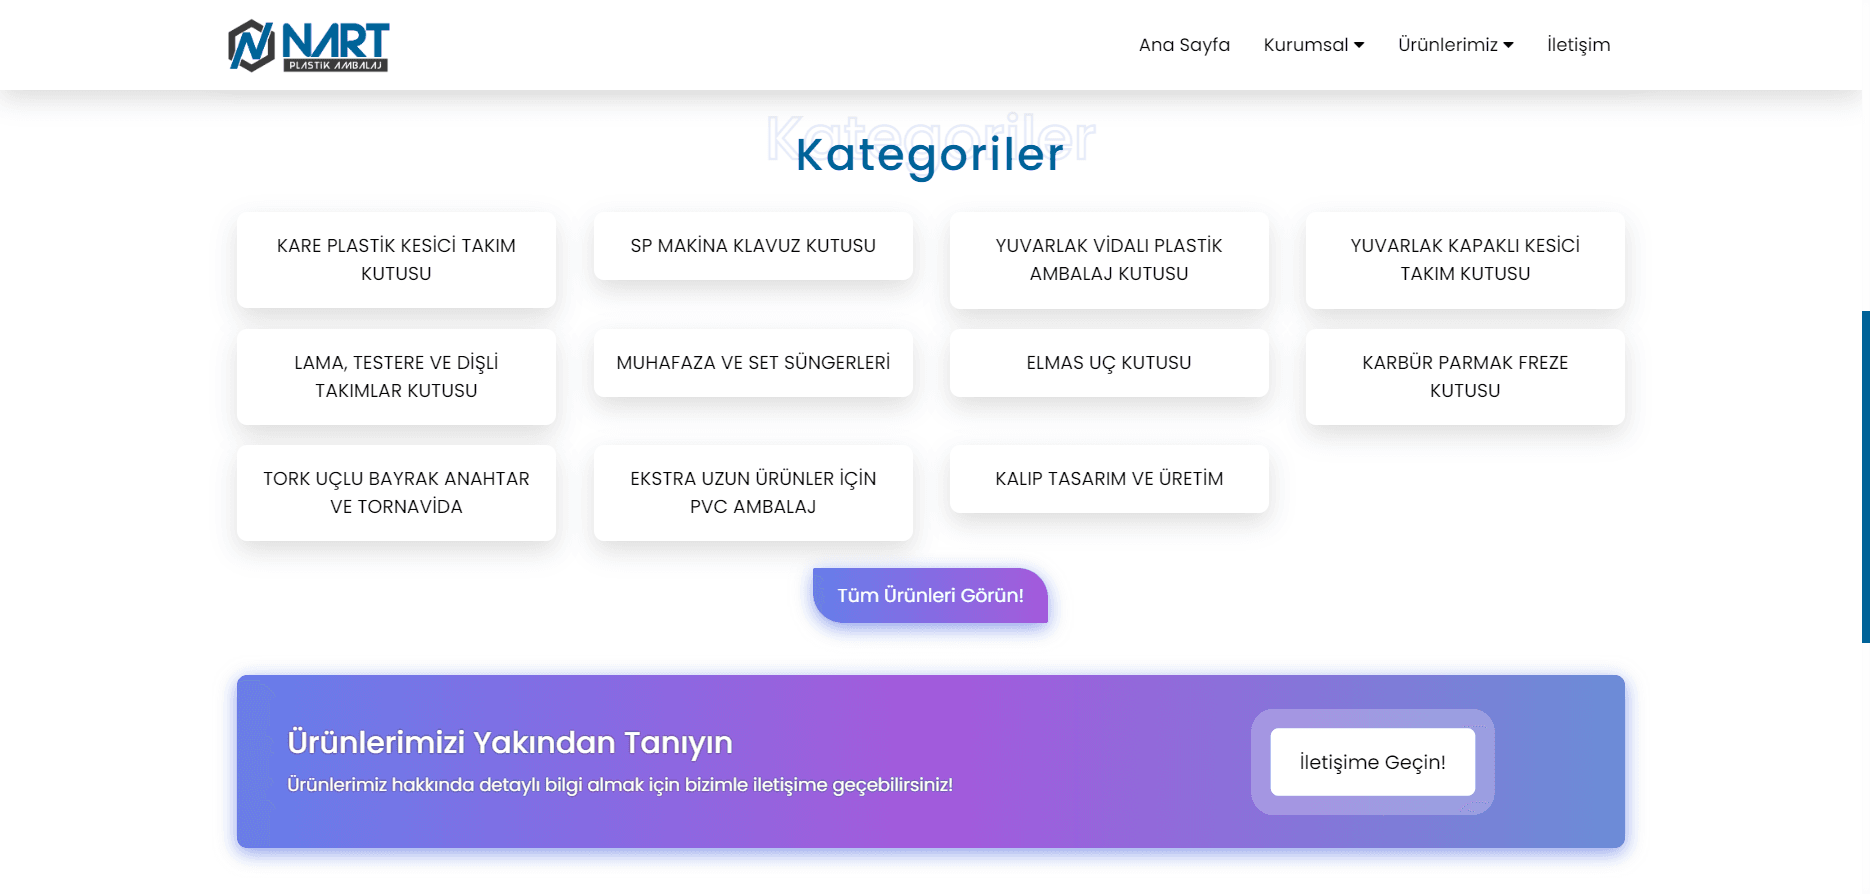Select SP Makina Klavuz Kutusu category
1870x894 pixels.
tap(753, 246)
